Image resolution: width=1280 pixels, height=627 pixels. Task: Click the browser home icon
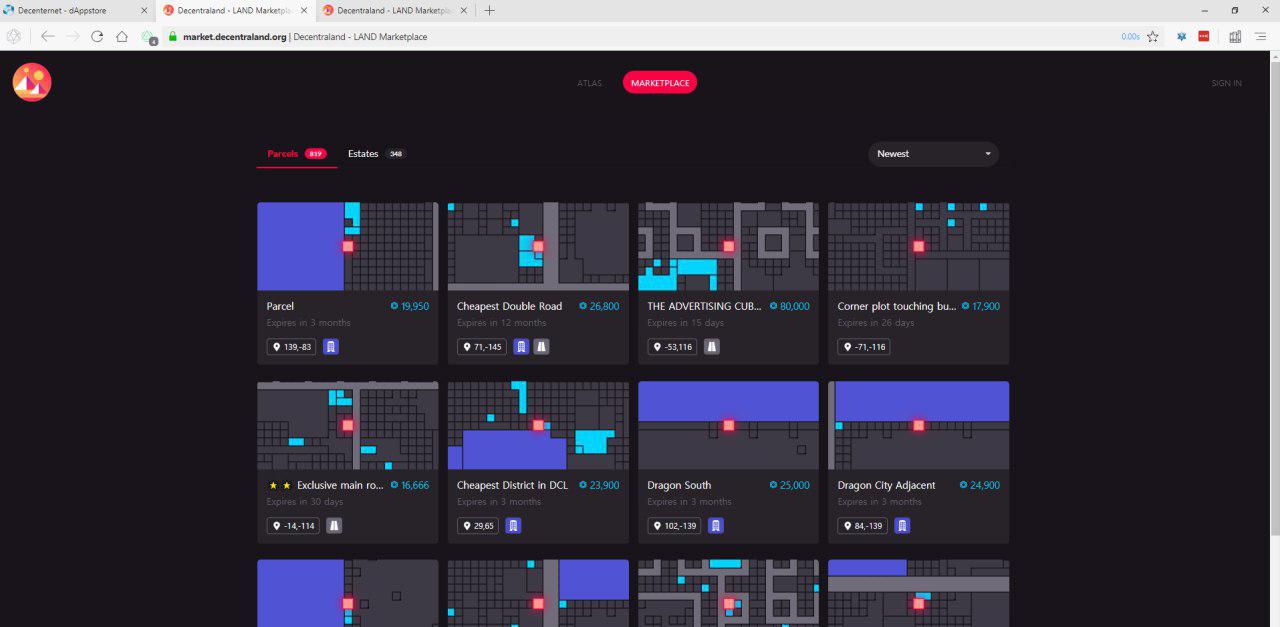point(122,36)
